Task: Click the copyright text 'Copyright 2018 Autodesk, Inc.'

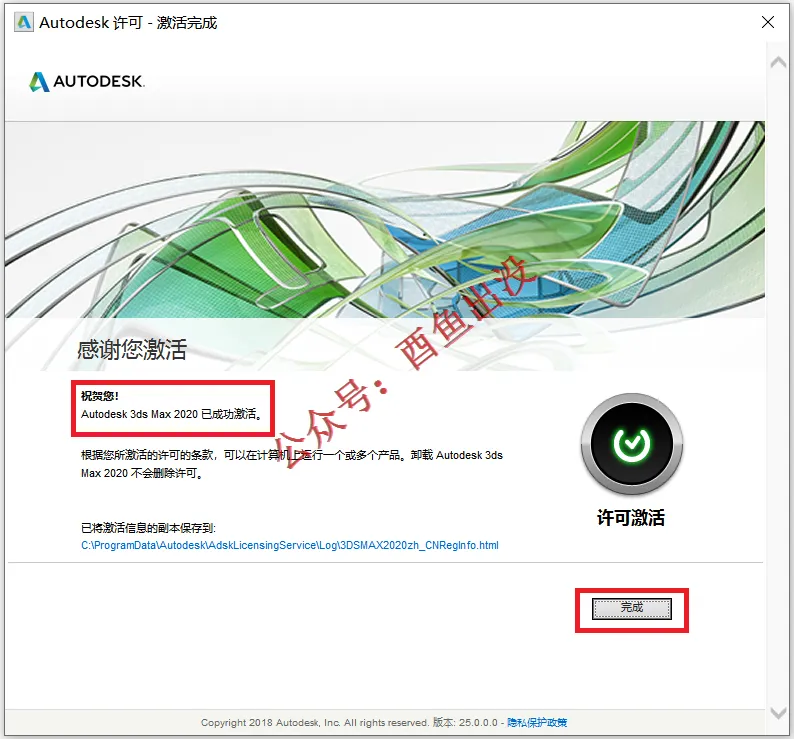Action: coord(270,723)
